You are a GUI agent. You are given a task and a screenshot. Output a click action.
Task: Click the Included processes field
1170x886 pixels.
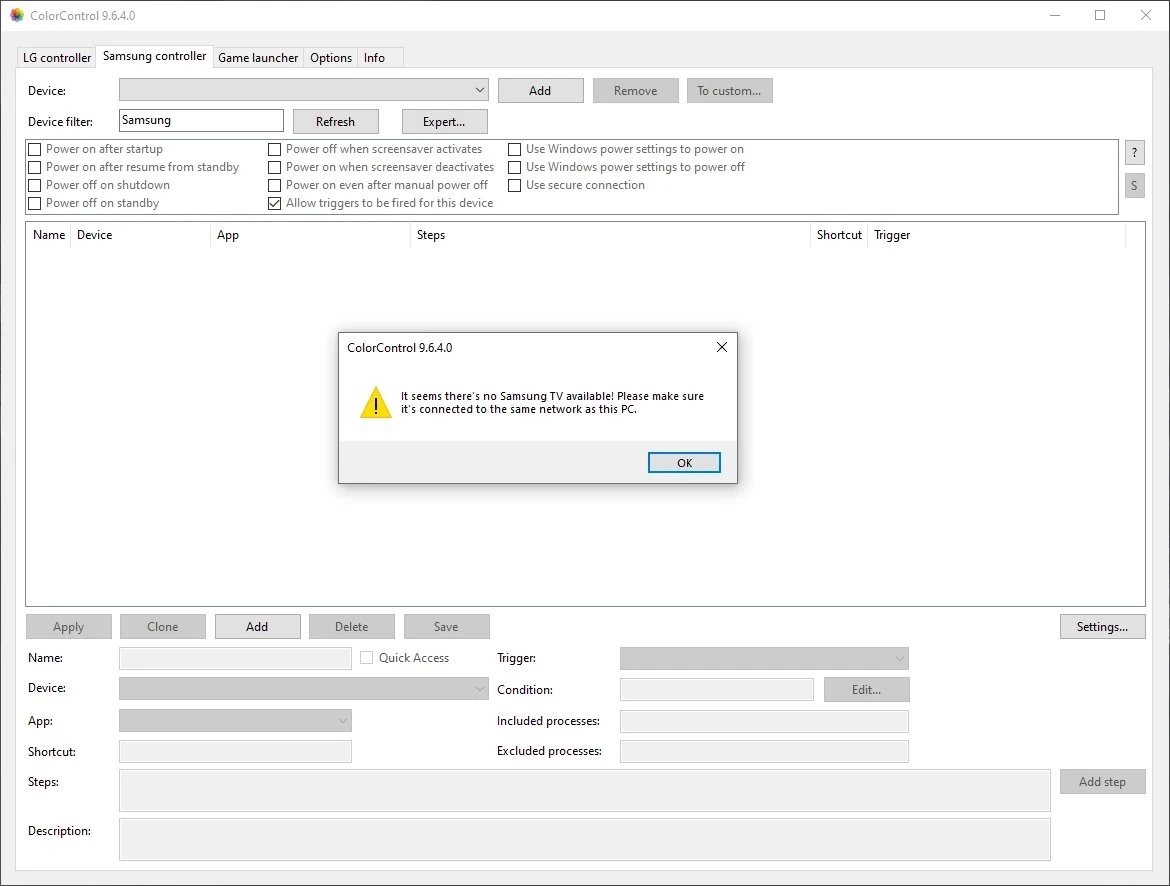pos(764,721)
